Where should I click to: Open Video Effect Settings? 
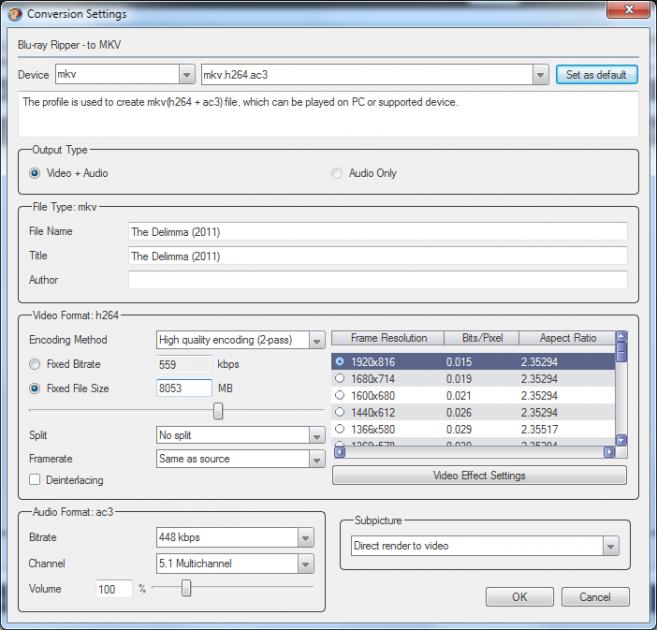coord(479,475)
